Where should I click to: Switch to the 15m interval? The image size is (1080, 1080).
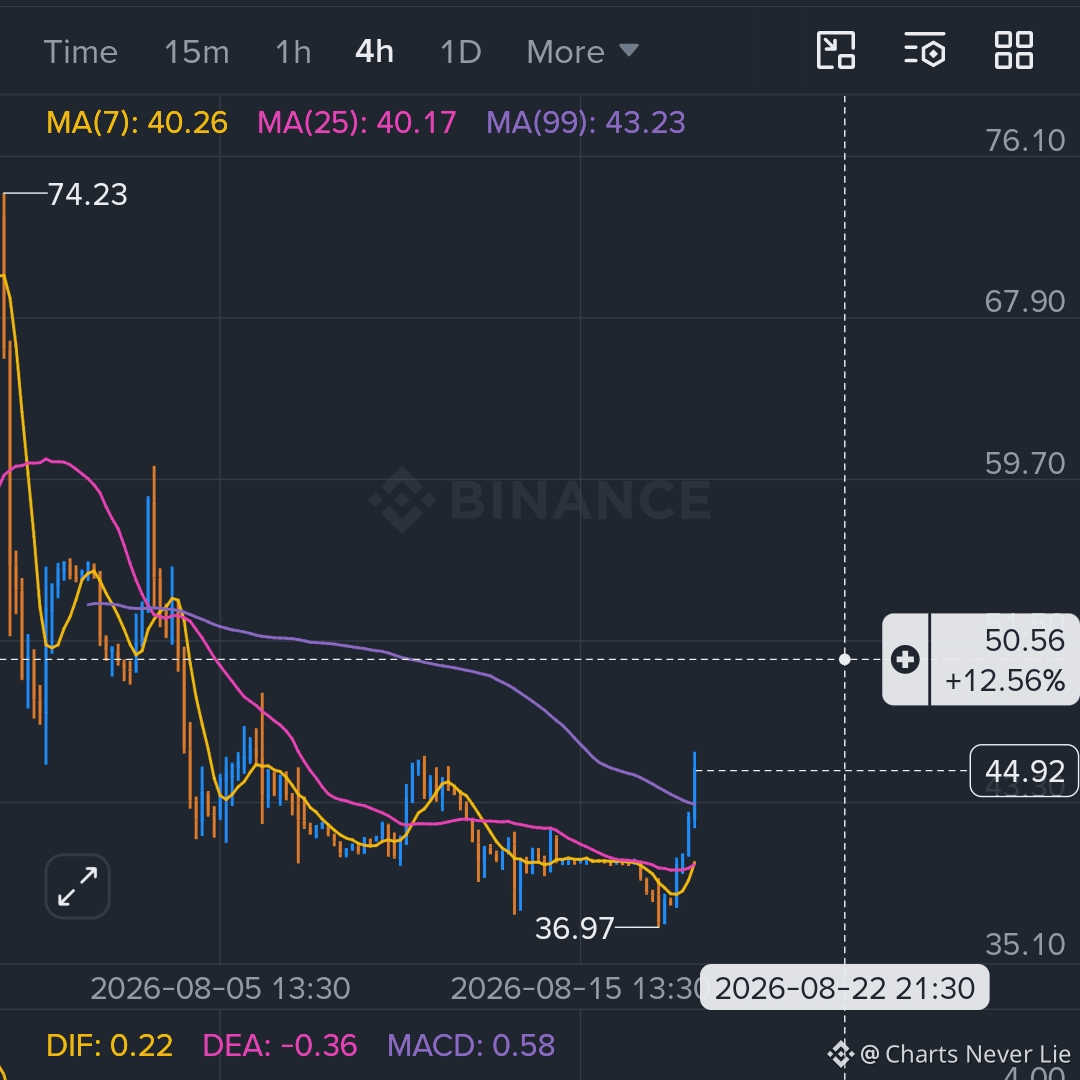196,52
